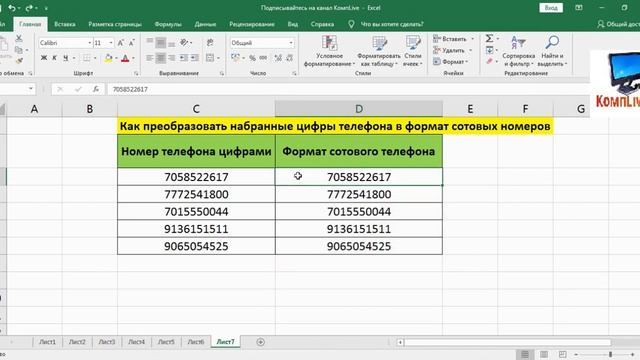Open the merge and center dropdown
This screenshot has width=640, height=360.
219,58
